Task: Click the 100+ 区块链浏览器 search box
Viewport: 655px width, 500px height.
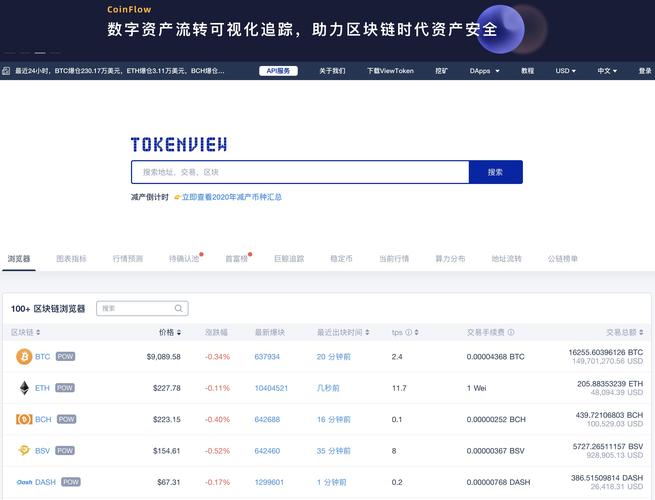Action: [142, 308]
